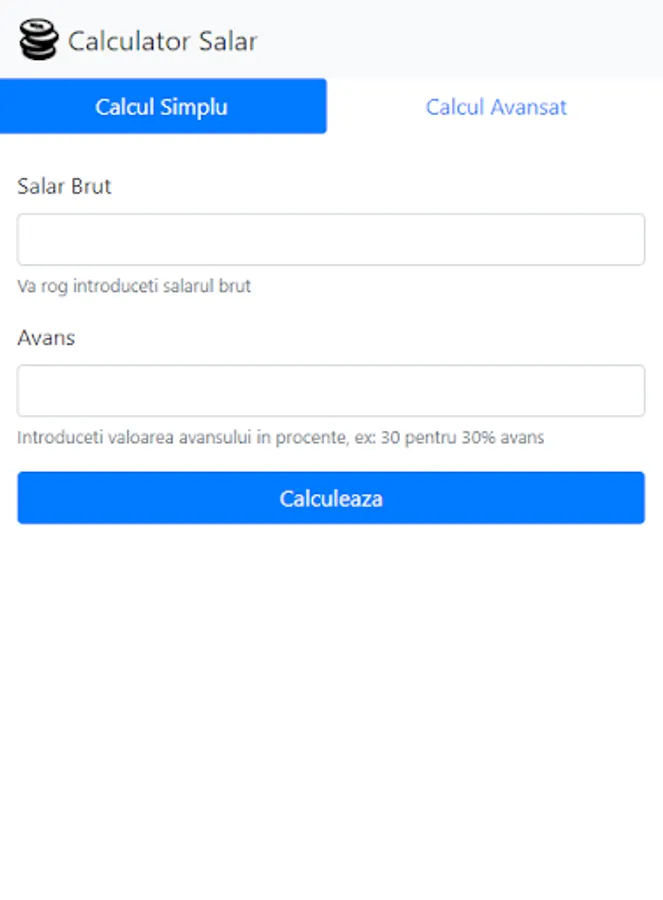Viewport: 663px width, 900px height.
Task: Place cursor in the gross salary textbox
Action: click(x=331, y=240)
